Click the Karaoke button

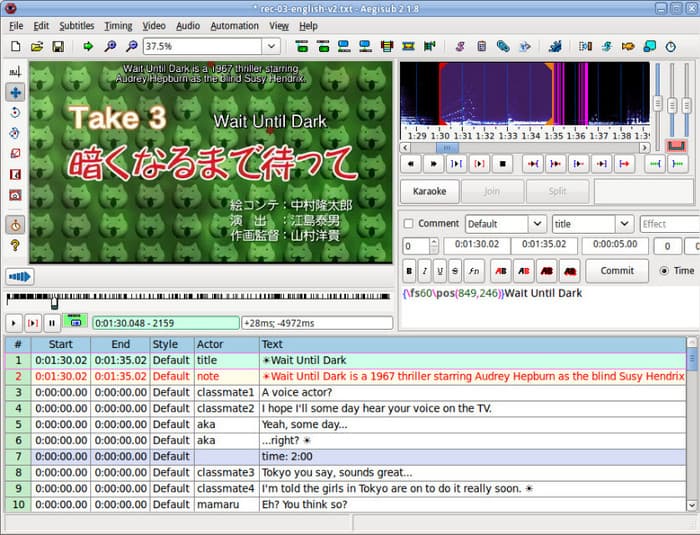(x=429, y=191)
